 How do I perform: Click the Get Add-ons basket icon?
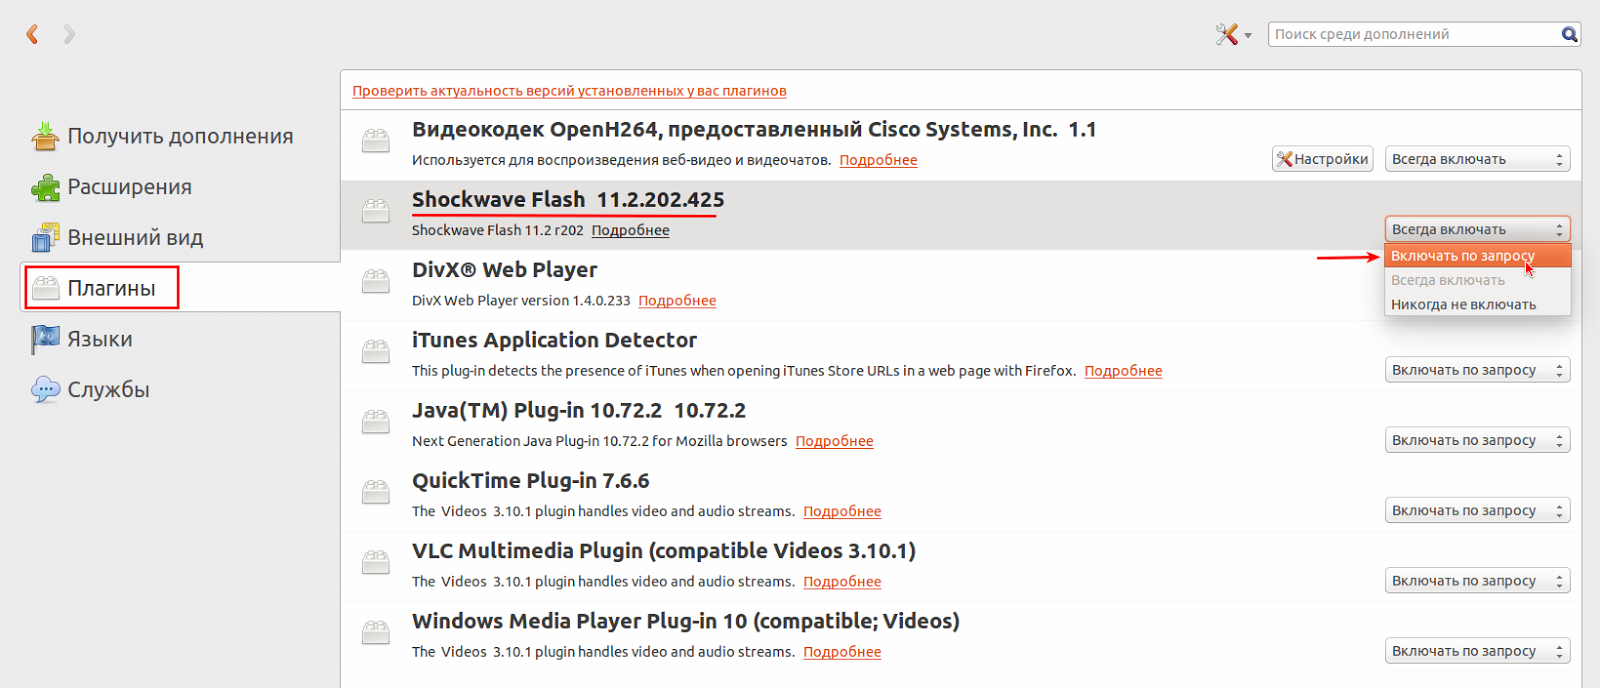pyautogui.click(x=45, y=136)
